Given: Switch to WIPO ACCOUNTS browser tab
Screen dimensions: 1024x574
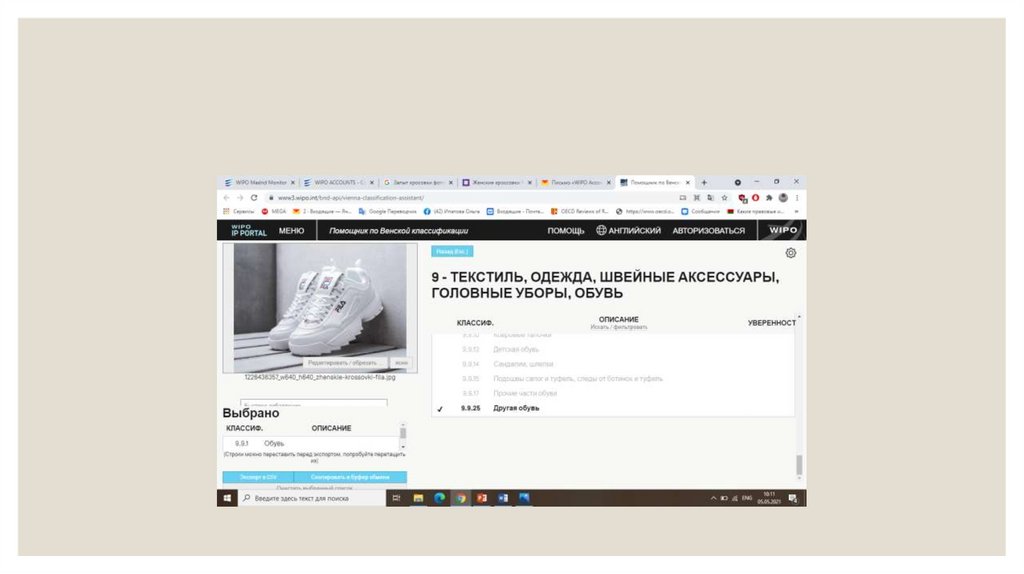Looking at the screenshot, I should [x=337, y=183].
